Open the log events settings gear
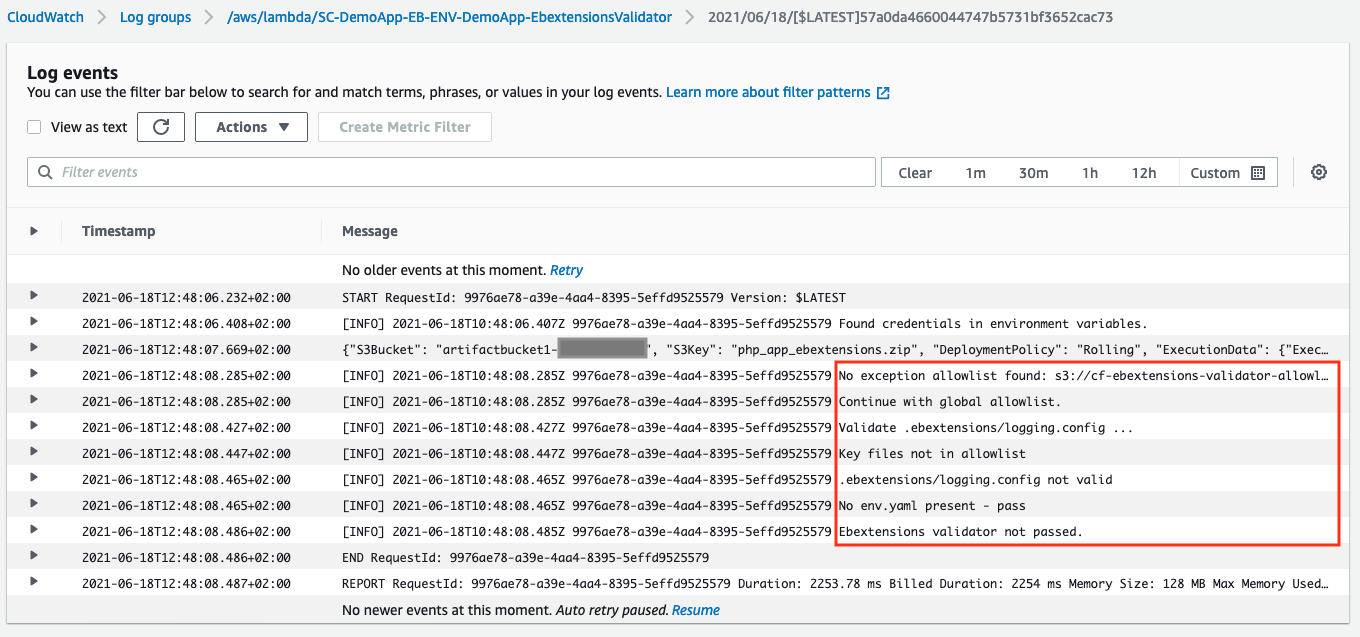The image size is (1360, 637). click(1319, 172)
